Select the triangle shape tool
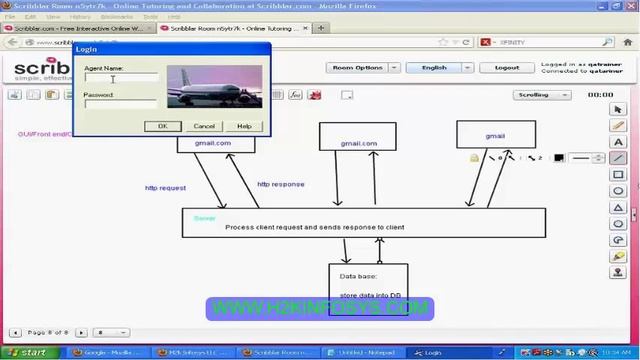Screen dimensions: 640x360 pos(618,207)
